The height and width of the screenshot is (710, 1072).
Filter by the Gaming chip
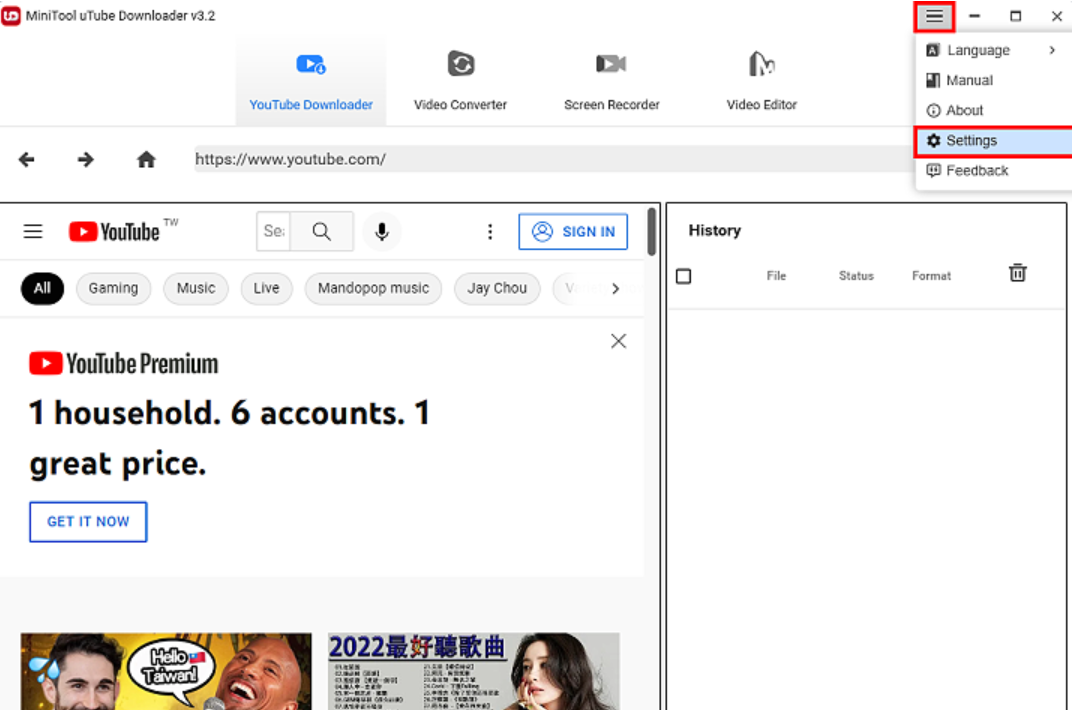[x=113, y=288]
